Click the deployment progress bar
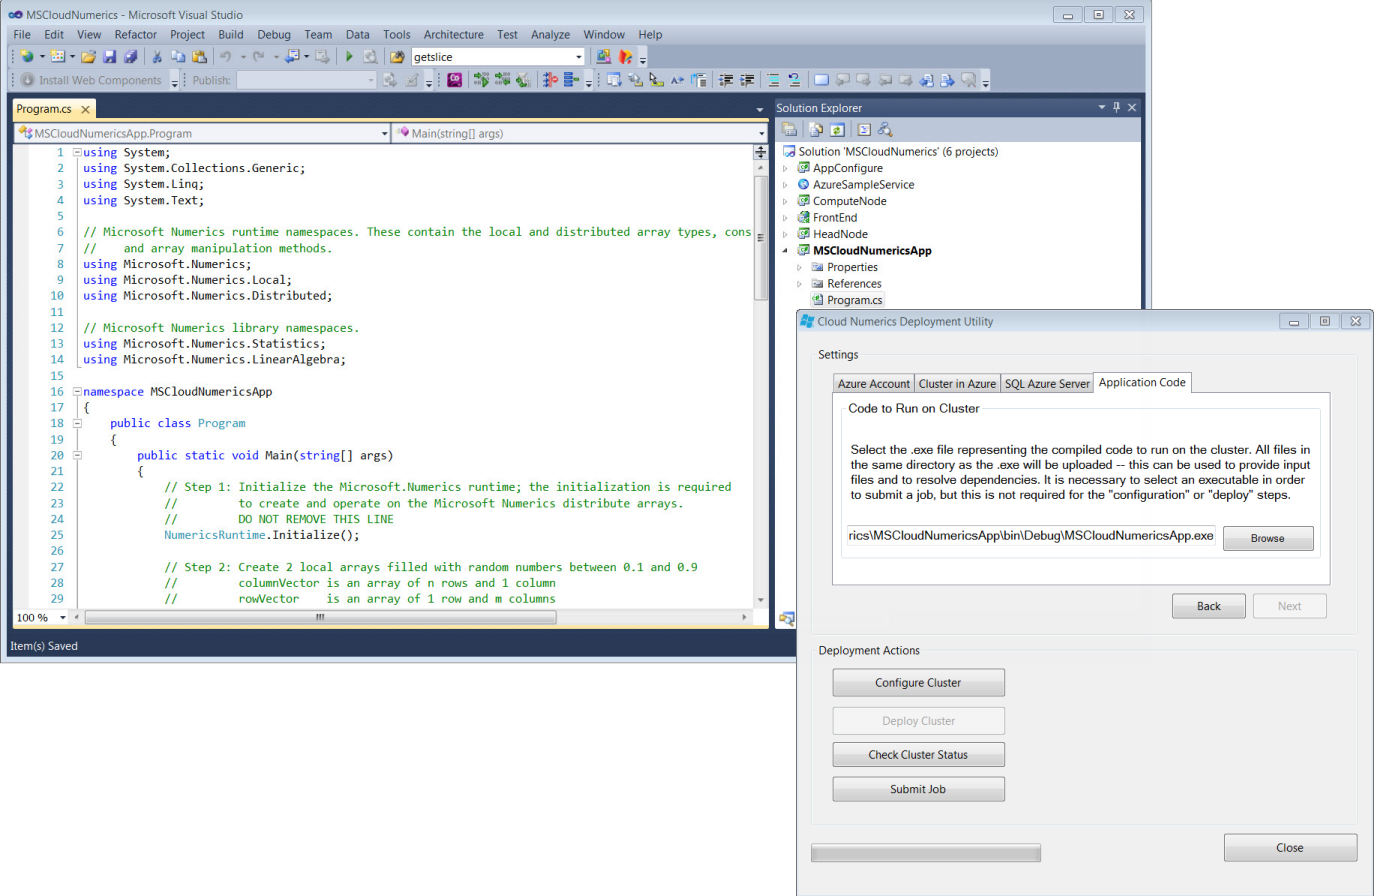 926,853
